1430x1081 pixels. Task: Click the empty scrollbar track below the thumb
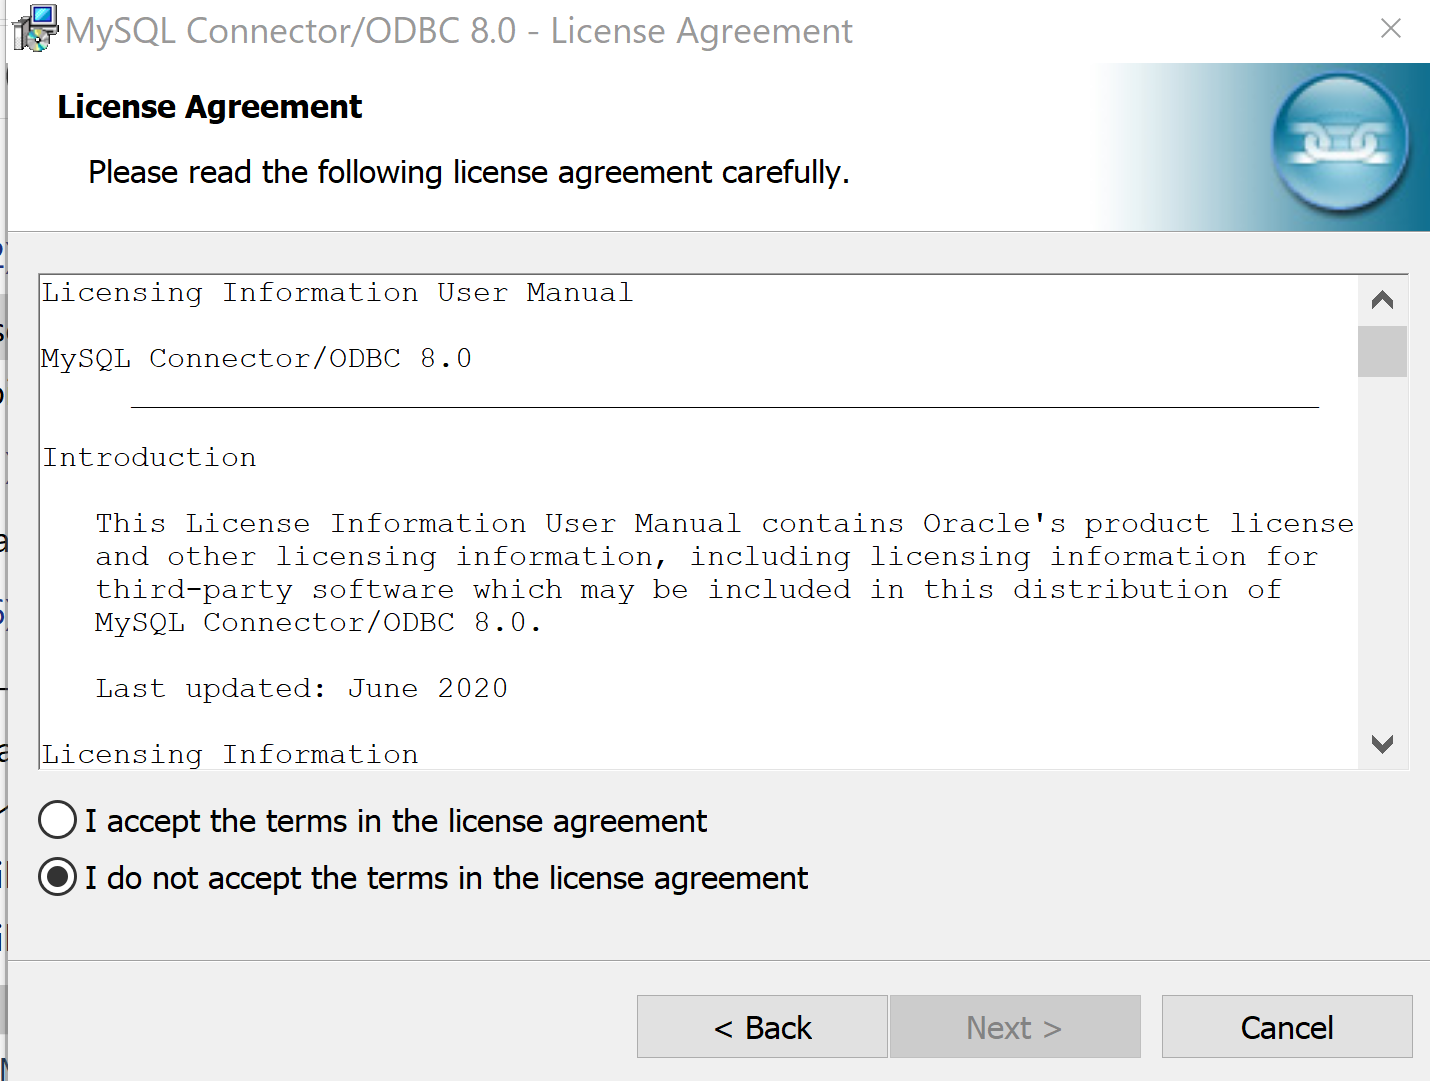click(1383, 548)
